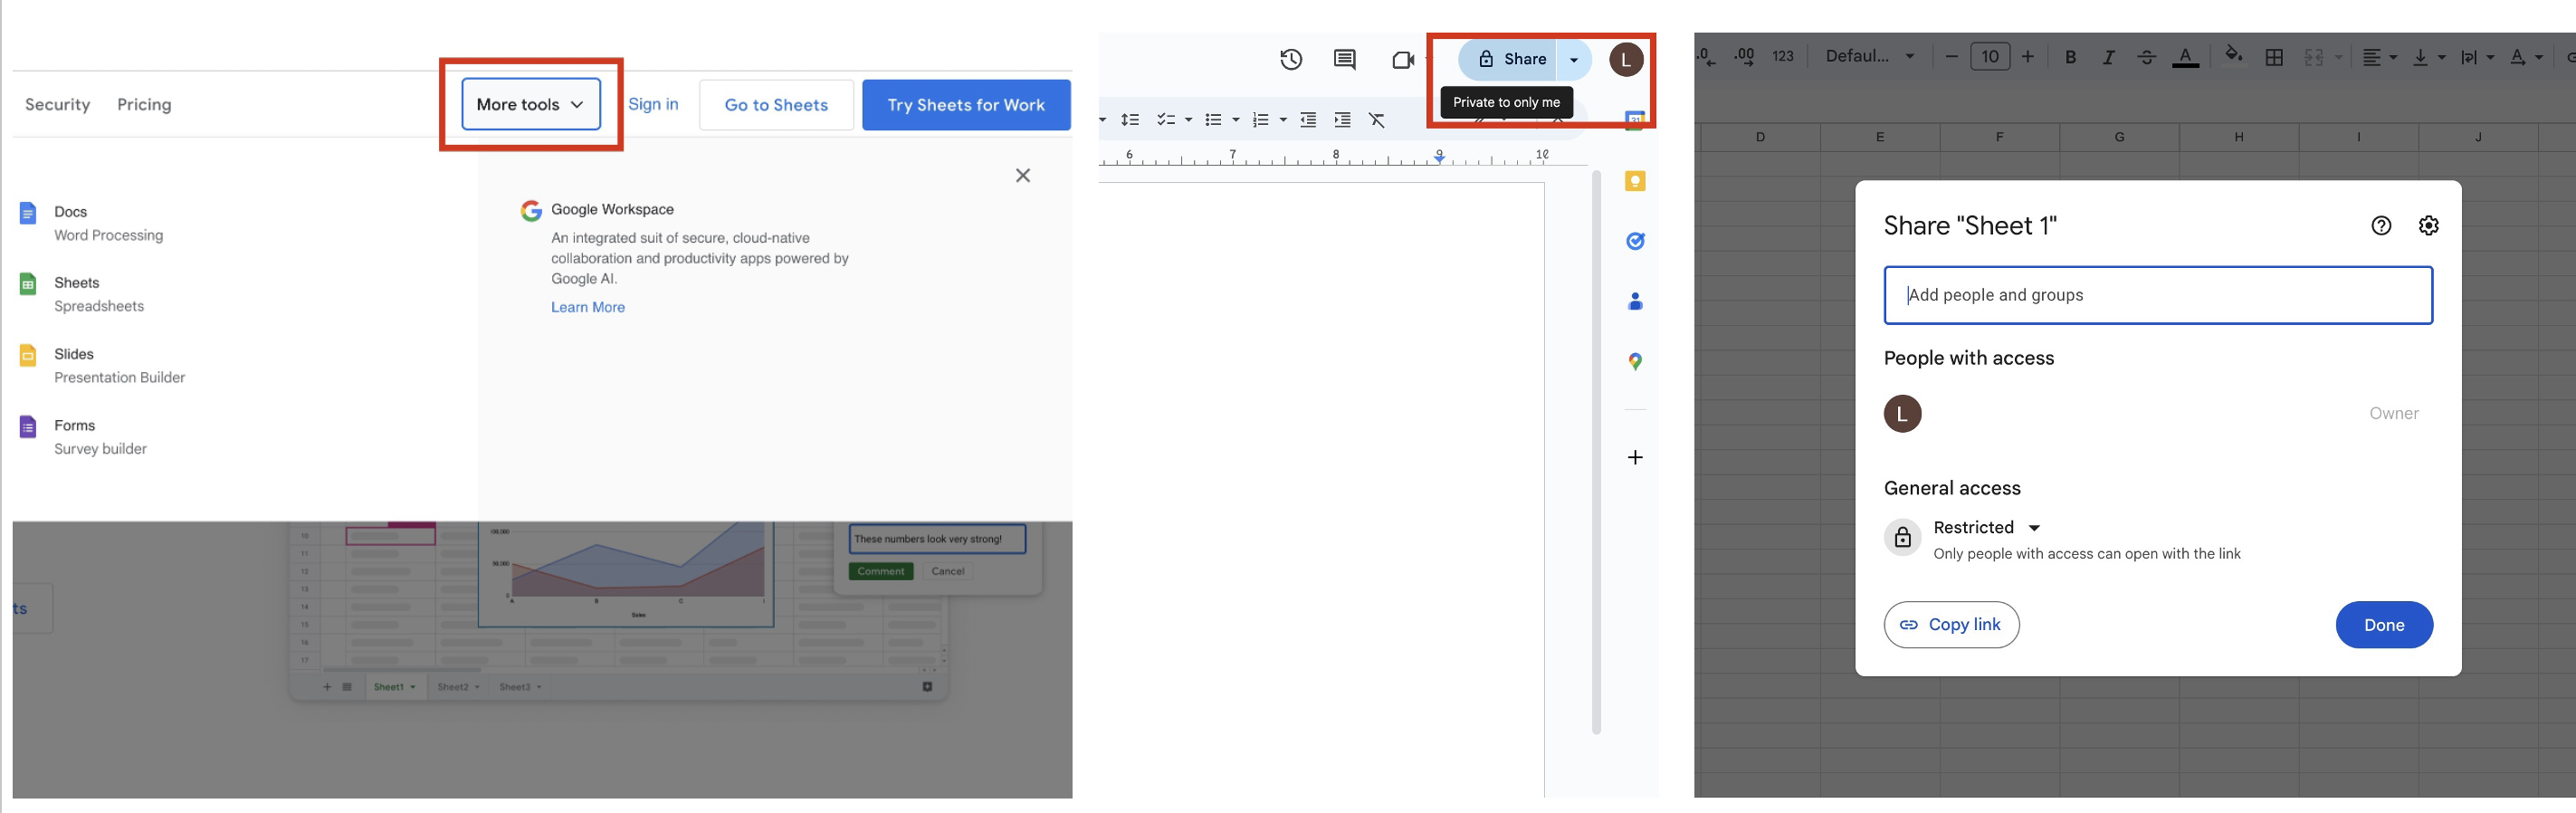The width and height of the screenshot is (2576, 813).
Task: Open fill color paint bucket in Sheets
Action: (x=2233, y=56)
